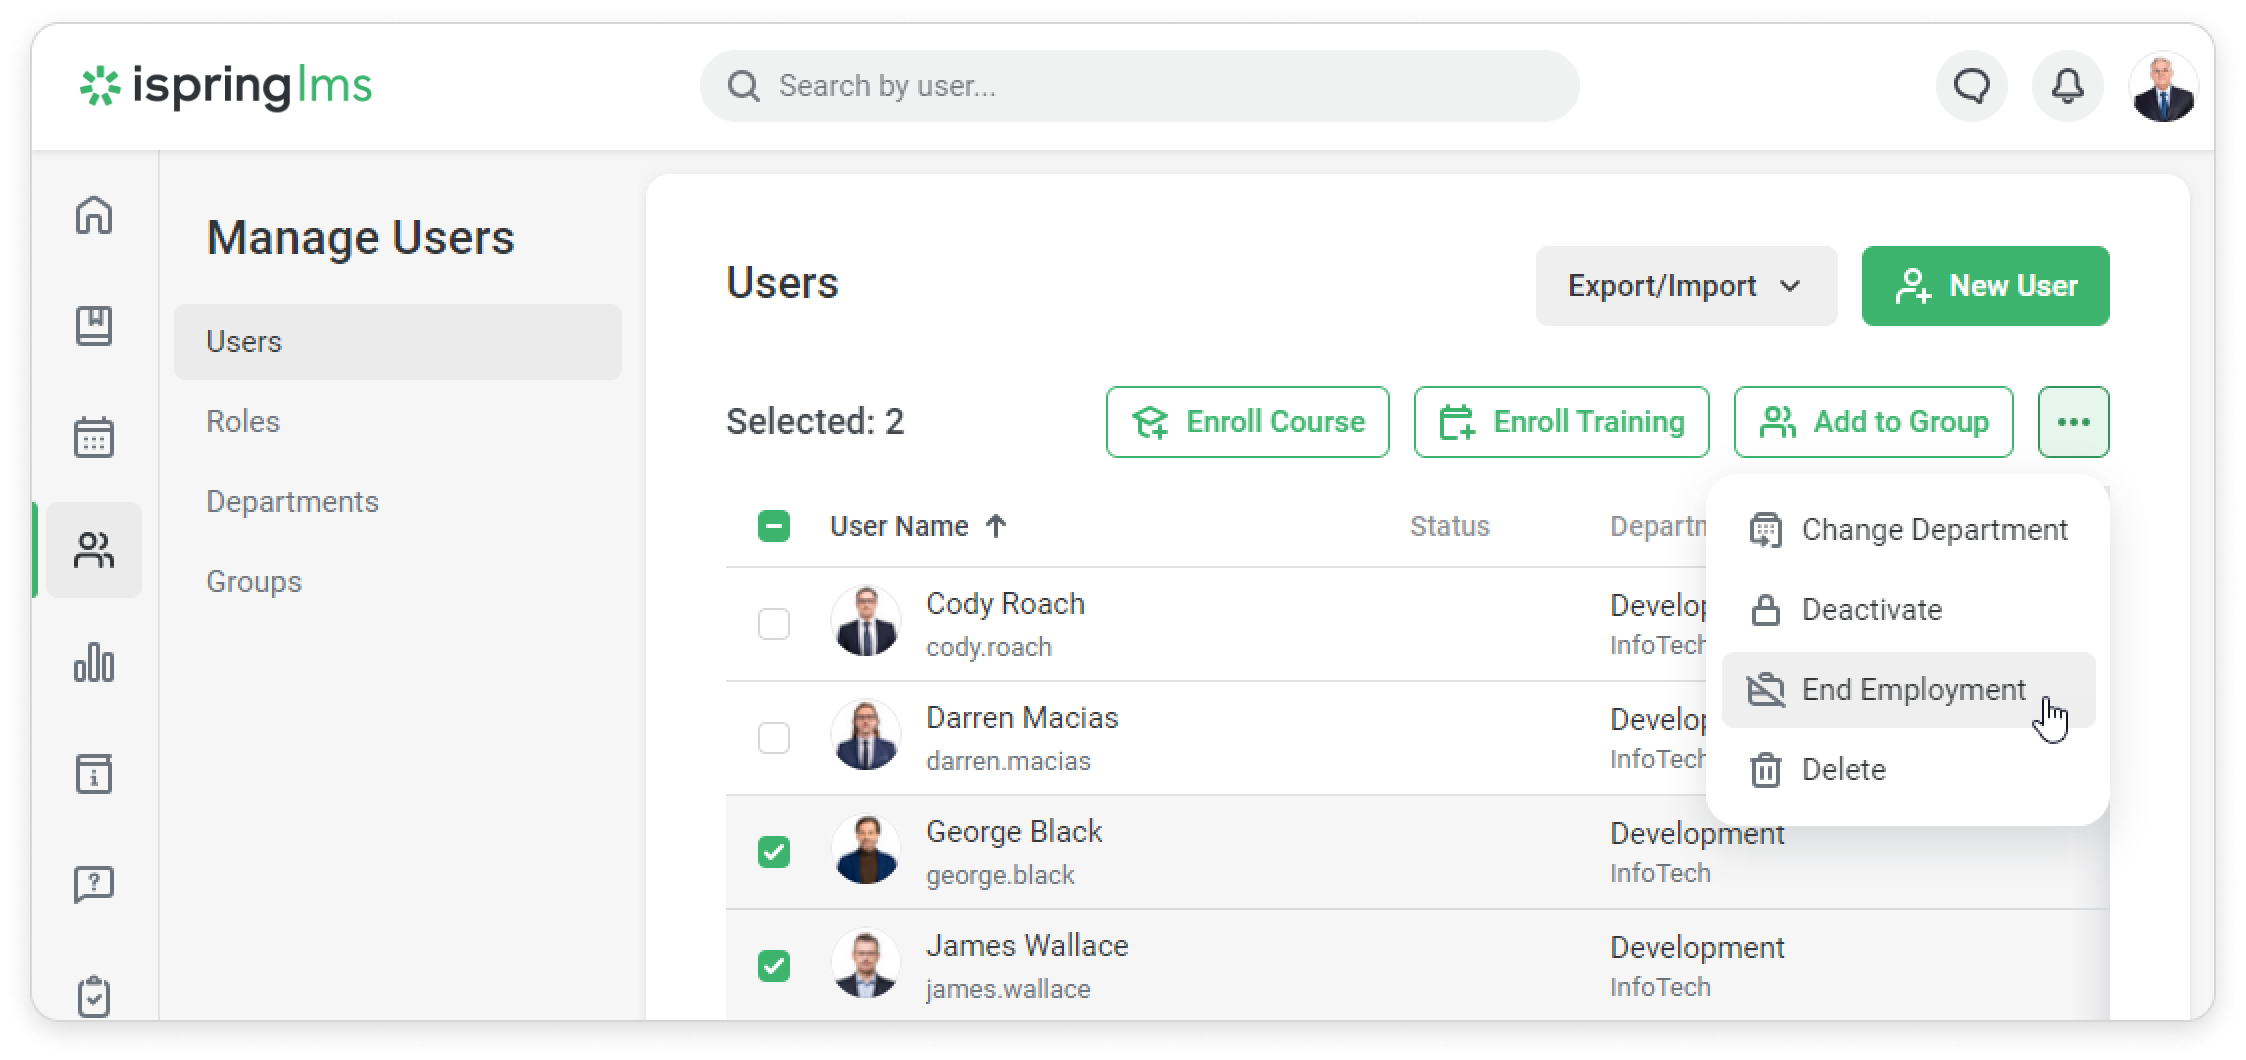Click the Enroll Course button

pyautogui.click(x=1247, y=422)
